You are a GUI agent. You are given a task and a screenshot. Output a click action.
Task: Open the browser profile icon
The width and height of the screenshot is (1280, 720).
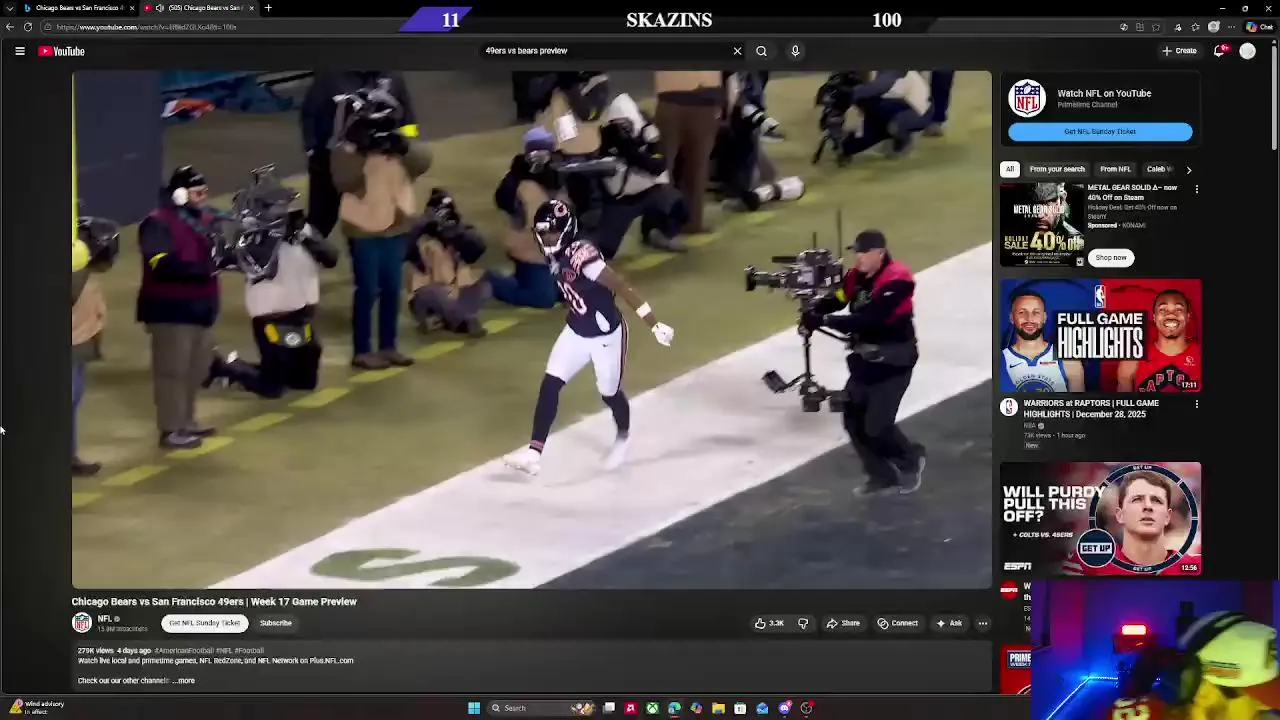(x=1214, y=27)
